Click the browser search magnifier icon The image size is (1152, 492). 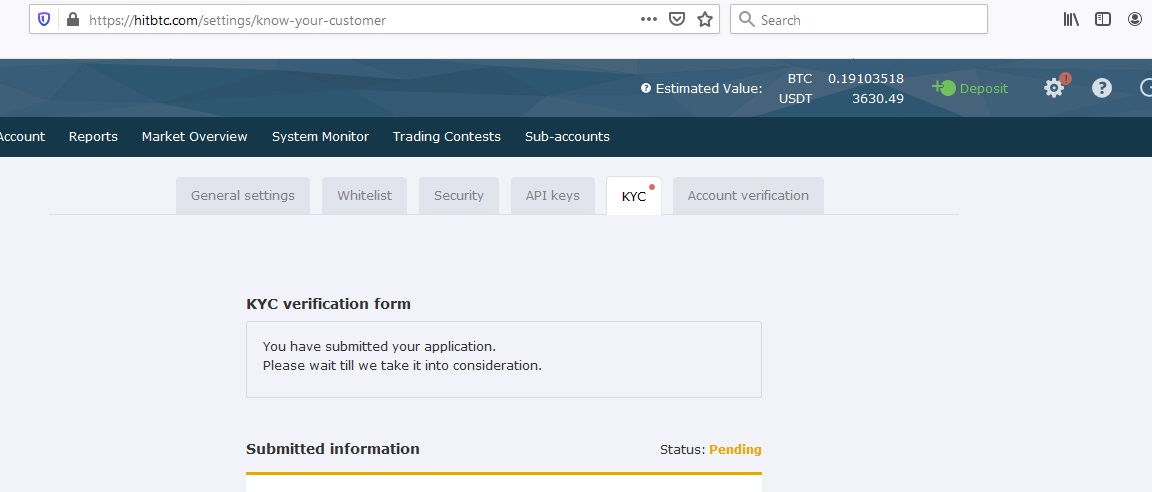pyautogui.click(x=746, y=20)
